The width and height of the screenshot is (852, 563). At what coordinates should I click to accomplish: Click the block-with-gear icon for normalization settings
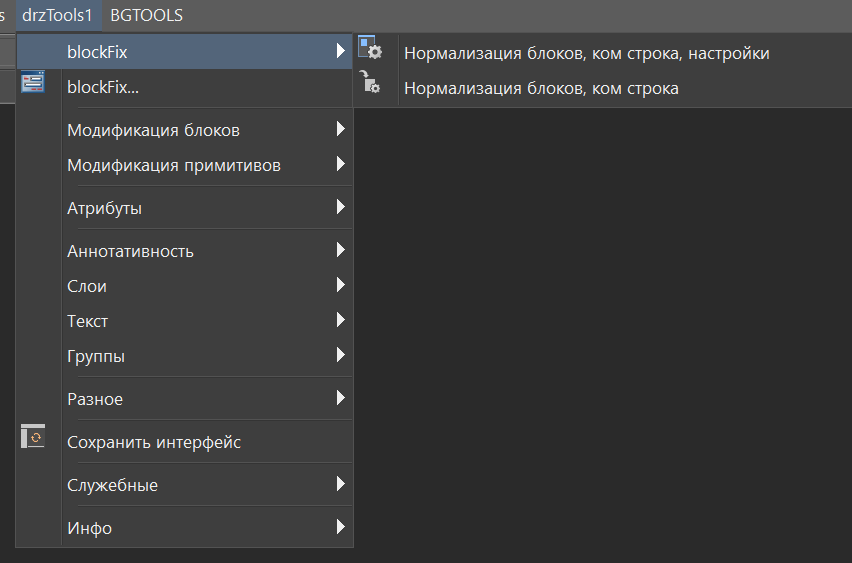tap(370, 47)
